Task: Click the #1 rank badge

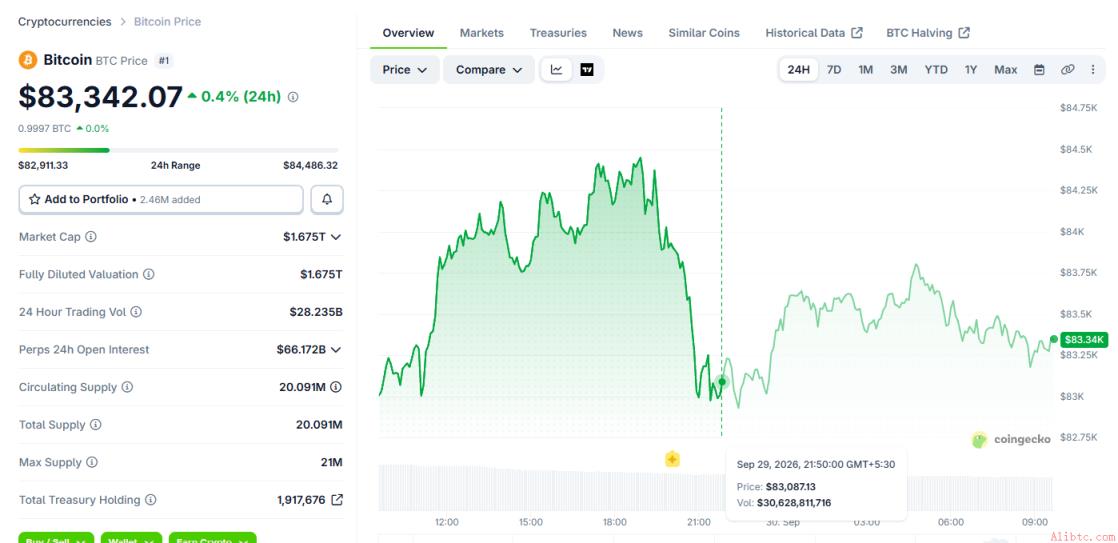Action: [x=163, y=61]
